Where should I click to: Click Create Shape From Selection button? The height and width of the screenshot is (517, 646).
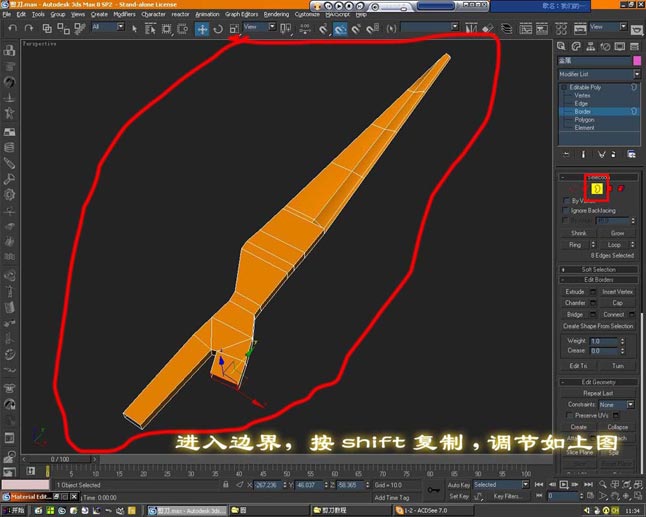598,326
